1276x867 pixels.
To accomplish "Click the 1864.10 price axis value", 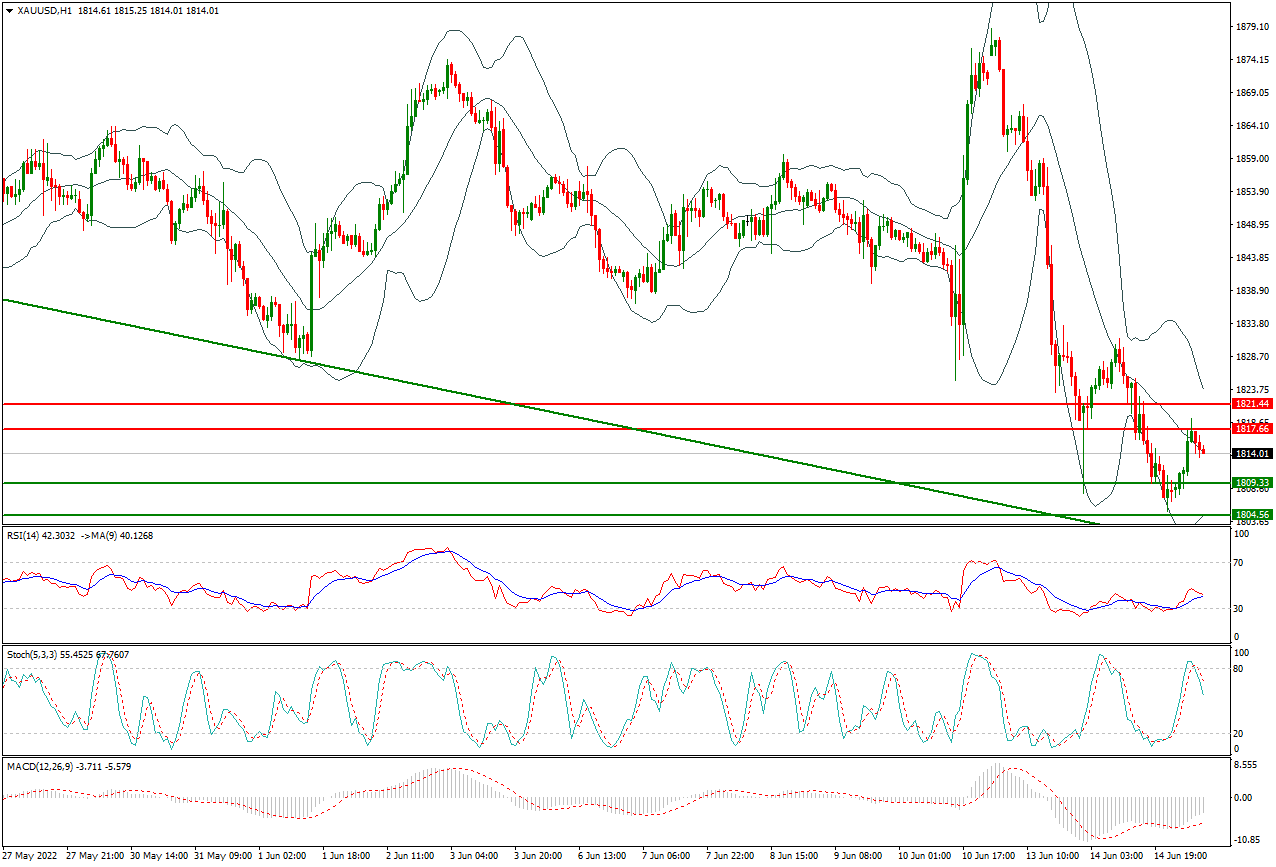I will (x=1252, y=126).
